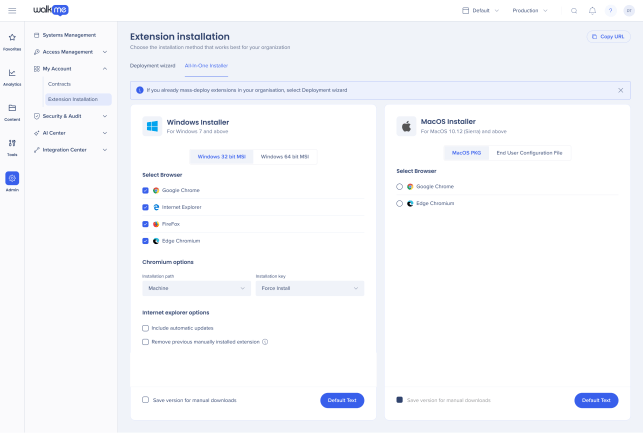Viewport: 643px width, 433px height.
Task: Select Google Chrome radio in MacOS Installer
Action: tap(399, 187)
